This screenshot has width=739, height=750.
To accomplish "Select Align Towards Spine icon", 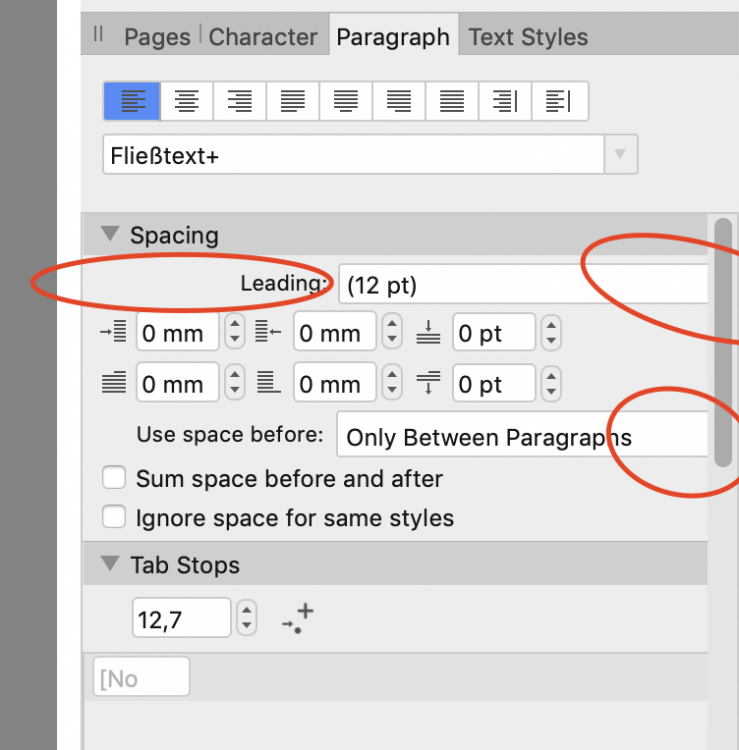I will [505, 101].
